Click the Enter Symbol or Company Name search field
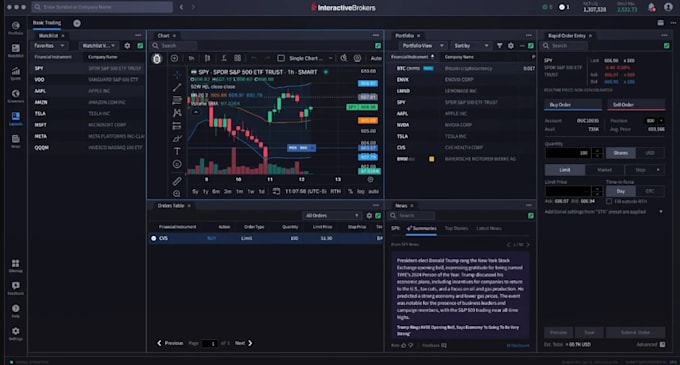This screenshot has width=680, height=365. point(102,7)
